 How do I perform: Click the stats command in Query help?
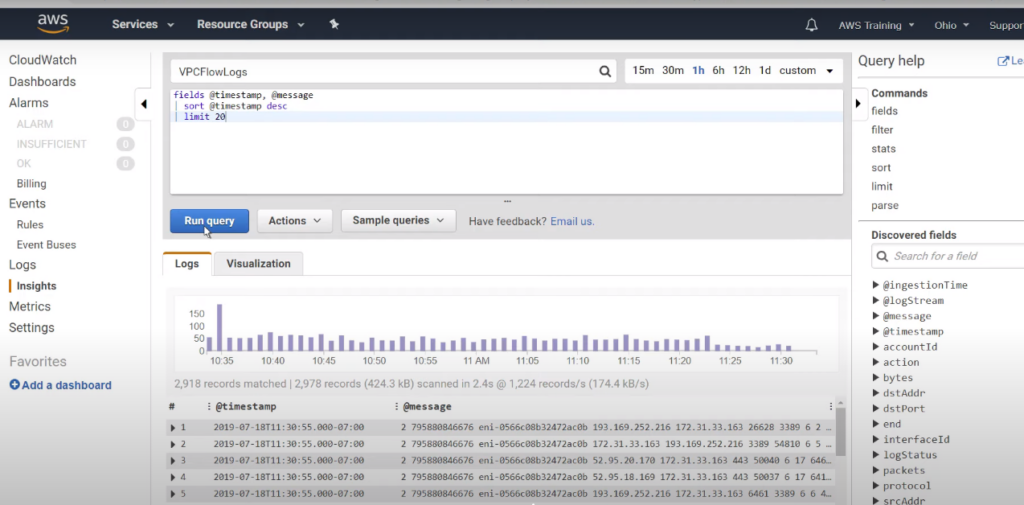884,149
